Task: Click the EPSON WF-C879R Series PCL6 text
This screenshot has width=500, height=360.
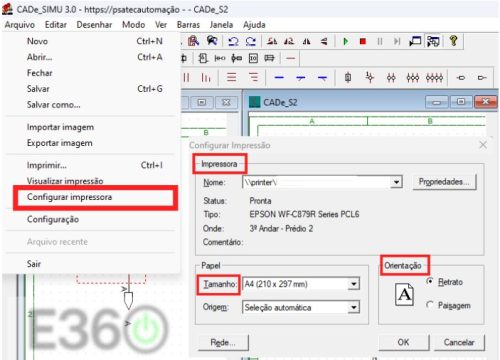Action: click(304, 214)
